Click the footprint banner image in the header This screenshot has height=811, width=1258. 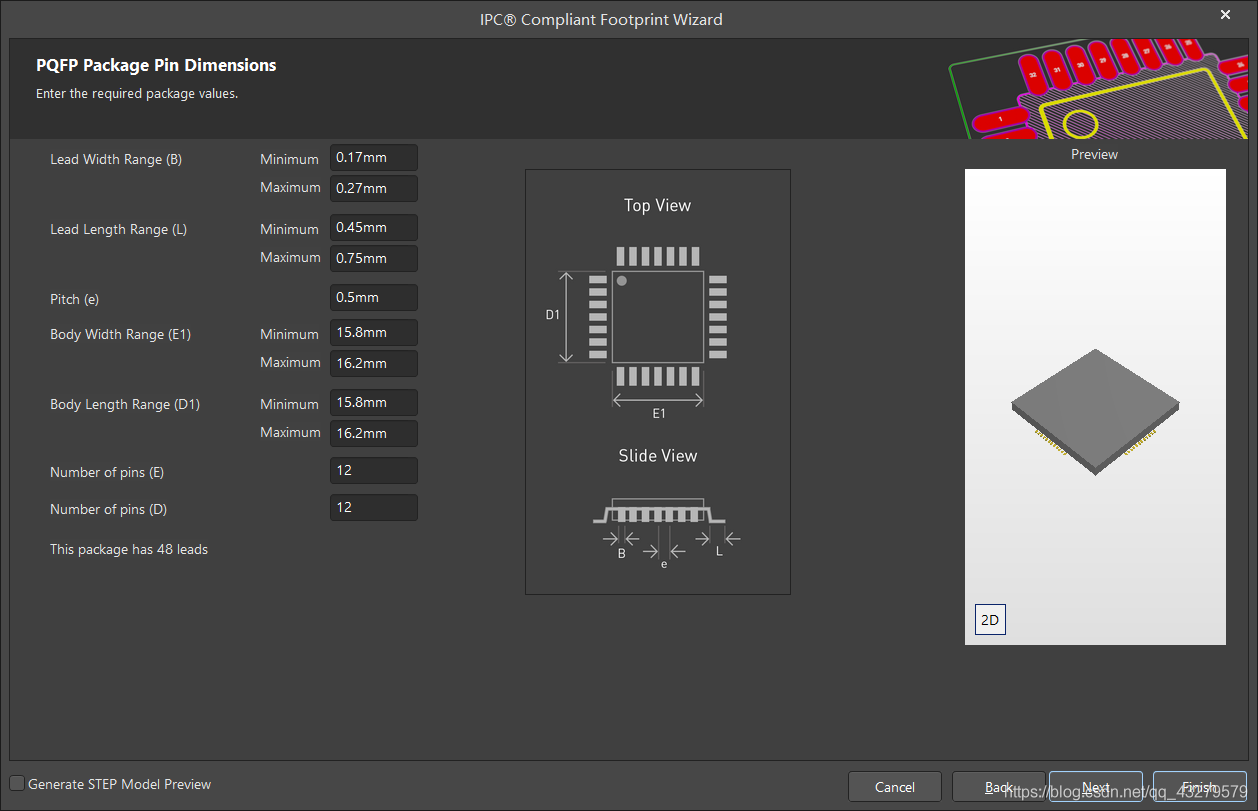(x=1098, y=89)
